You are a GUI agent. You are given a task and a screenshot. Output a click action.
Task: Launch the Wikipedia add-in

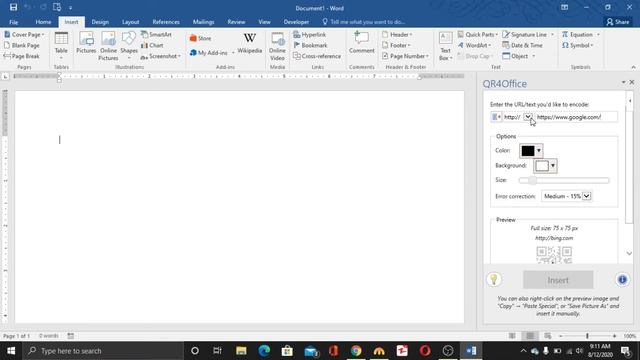point(250,43)
